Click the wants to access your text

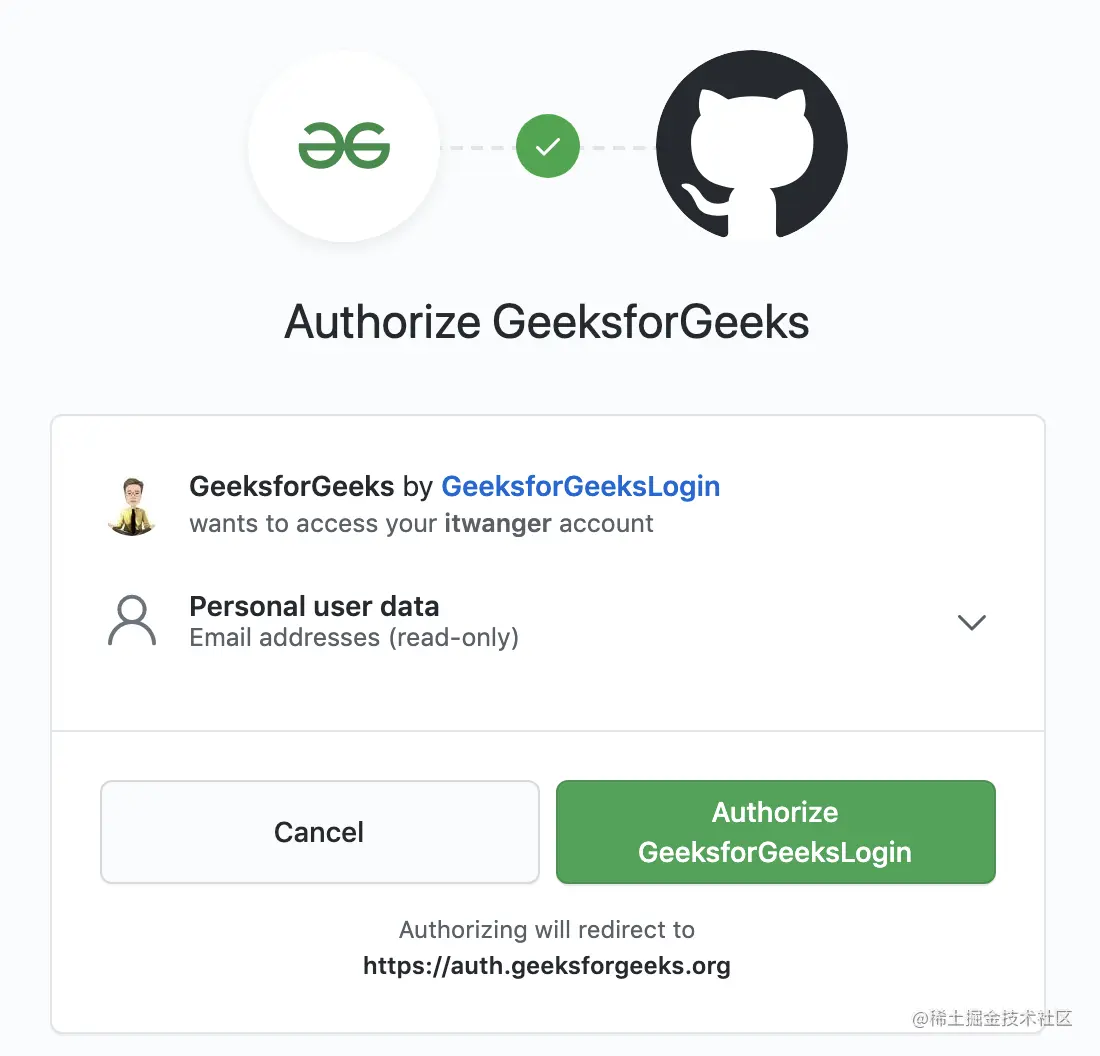pos(314,523)
